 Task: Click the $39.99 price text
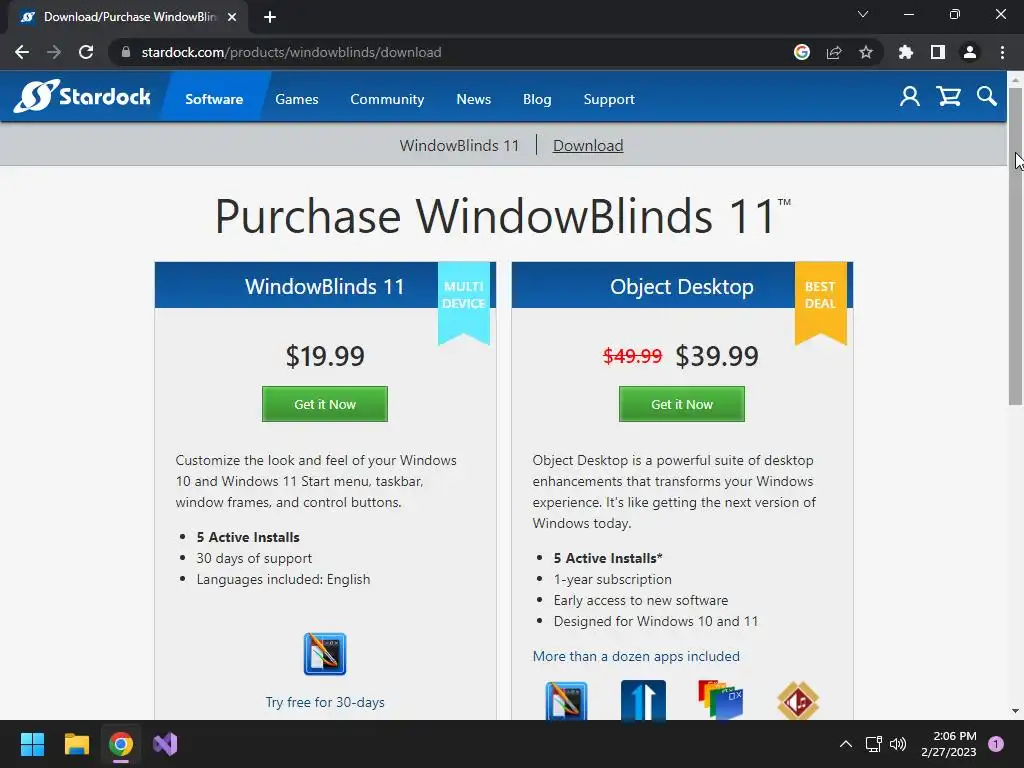(717, 356)
